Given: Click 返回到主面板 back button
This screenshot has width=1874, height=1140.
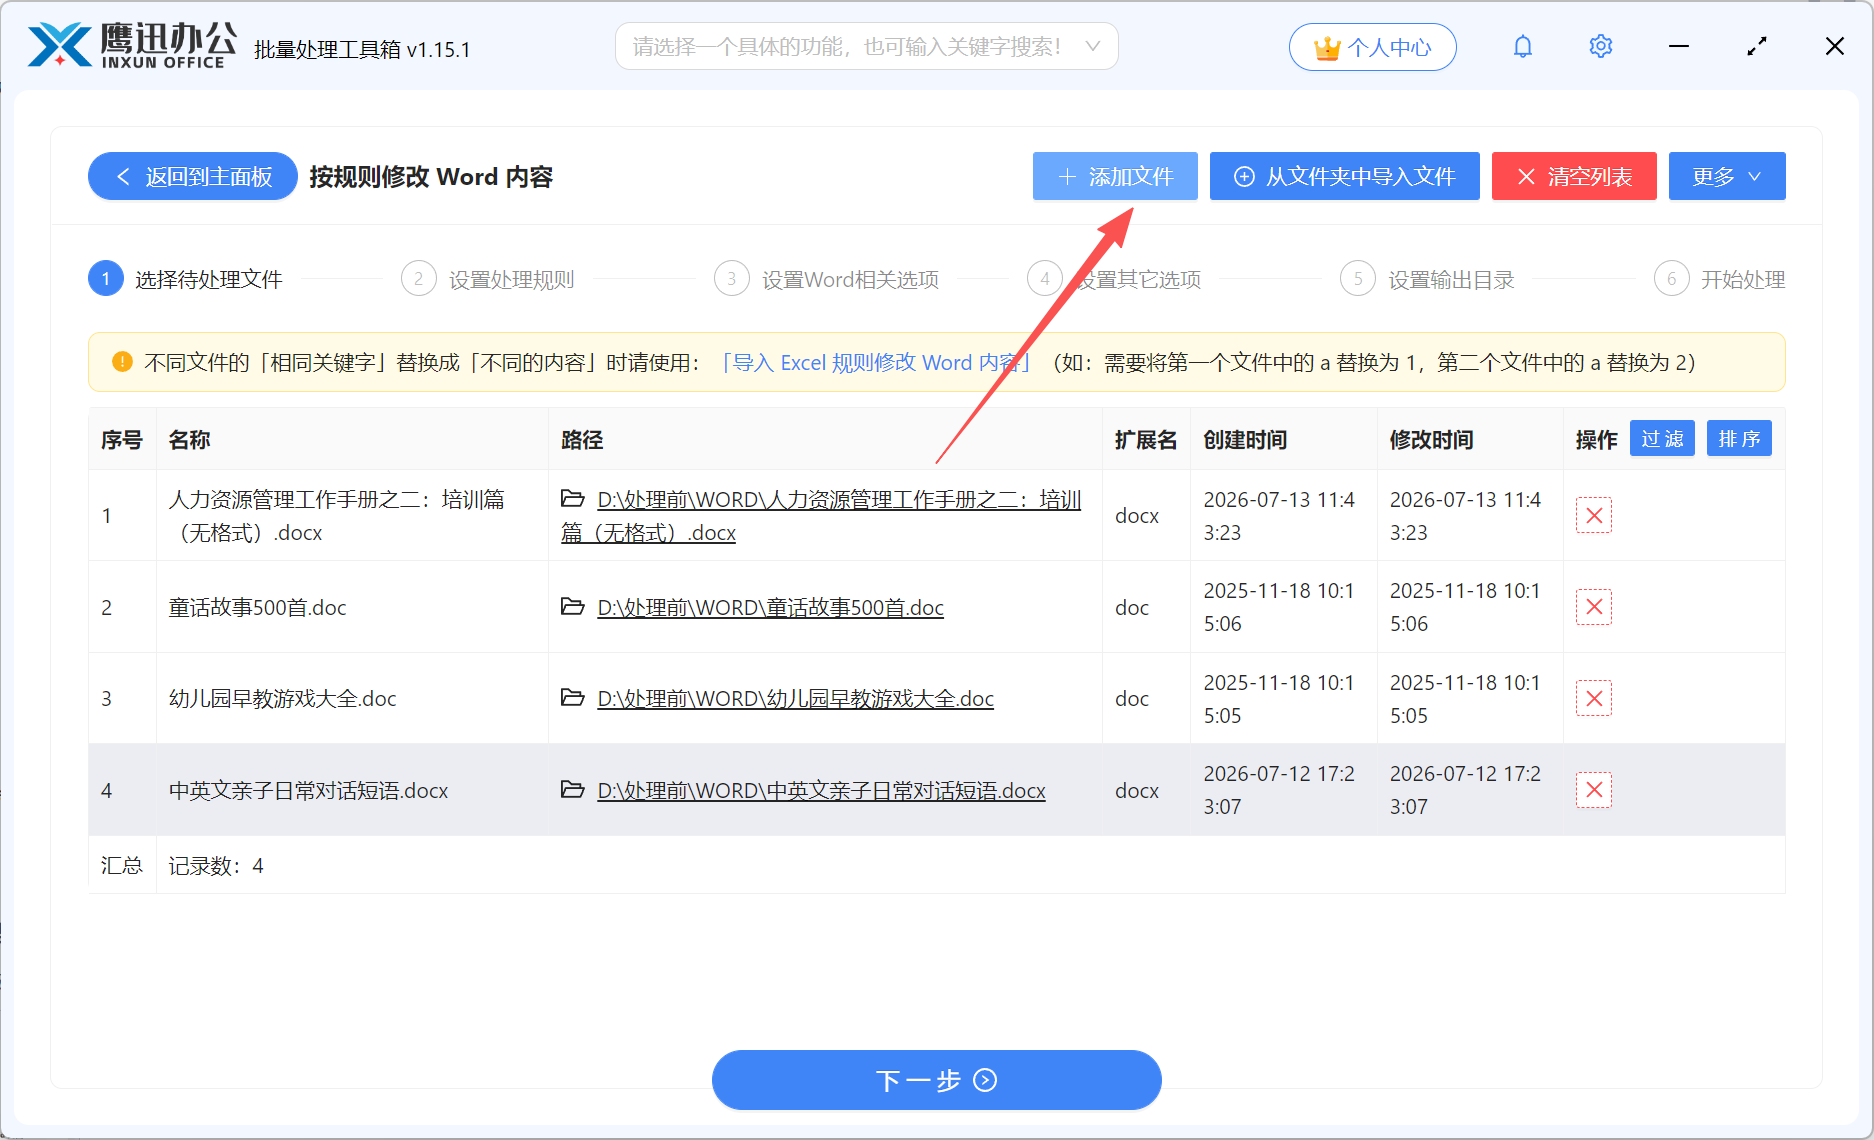Looking at the screenshot, I should pyautogui.click(x=193, y=177).
